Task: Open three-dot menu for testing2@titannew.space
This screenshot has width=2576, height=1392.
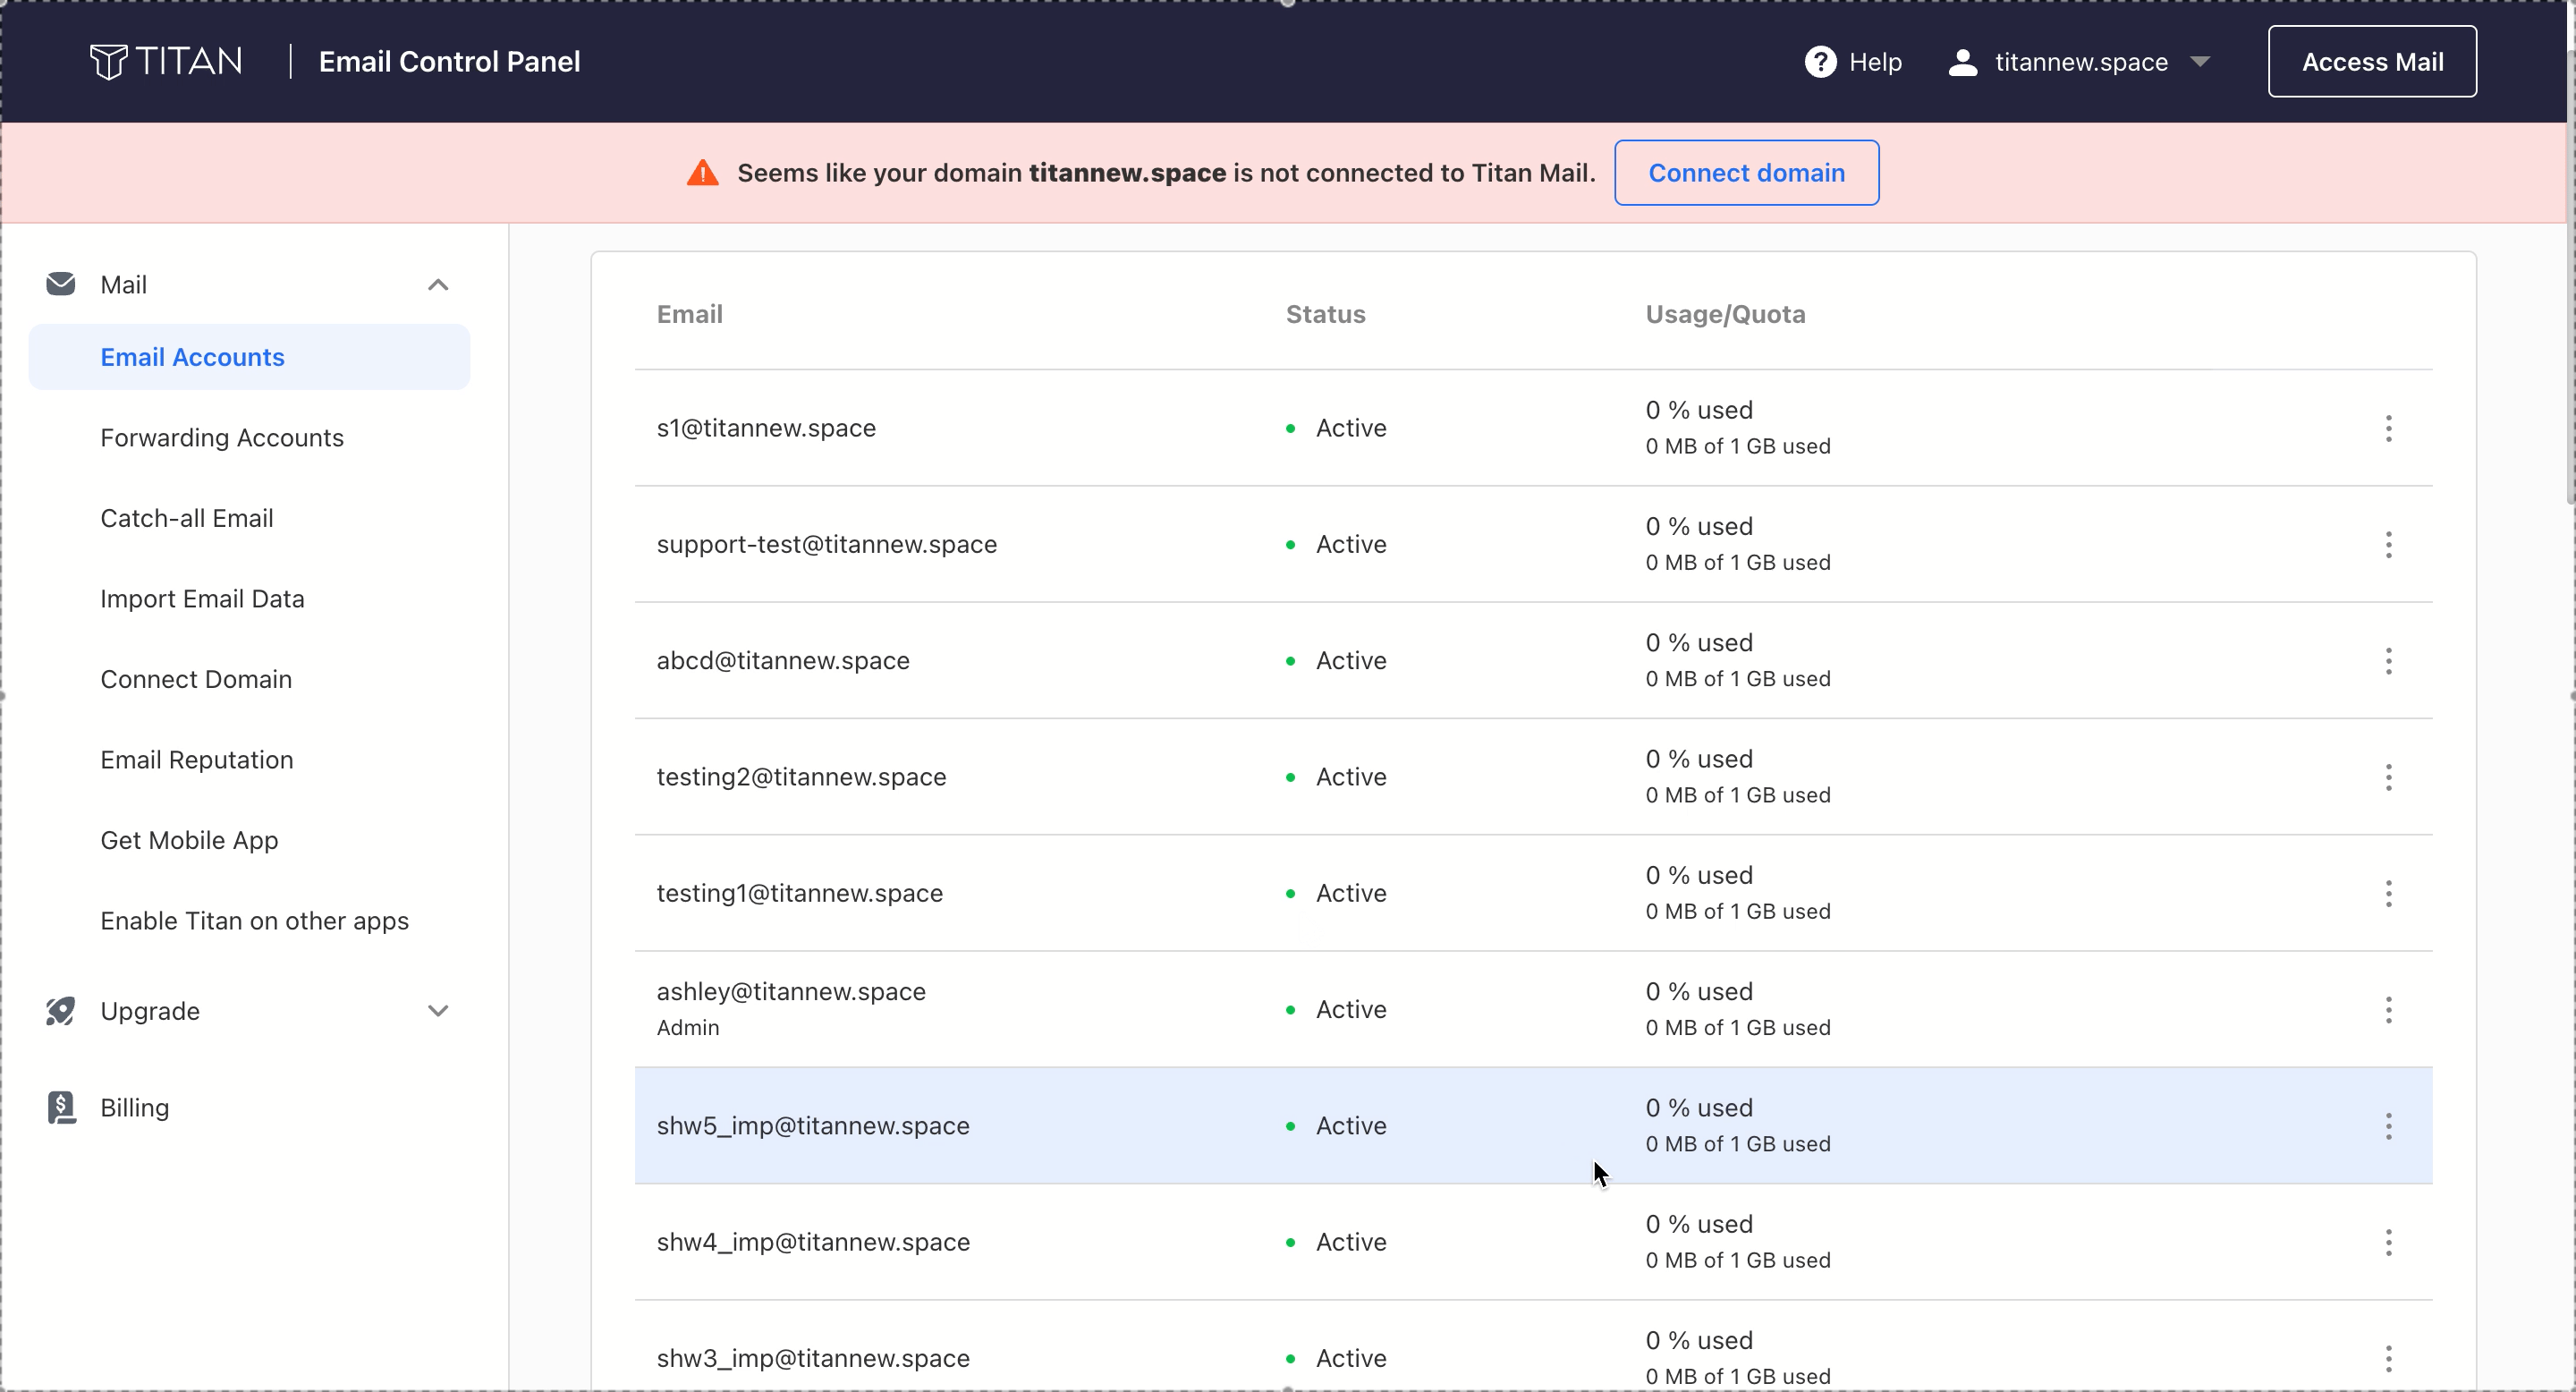Action: 2388,777
